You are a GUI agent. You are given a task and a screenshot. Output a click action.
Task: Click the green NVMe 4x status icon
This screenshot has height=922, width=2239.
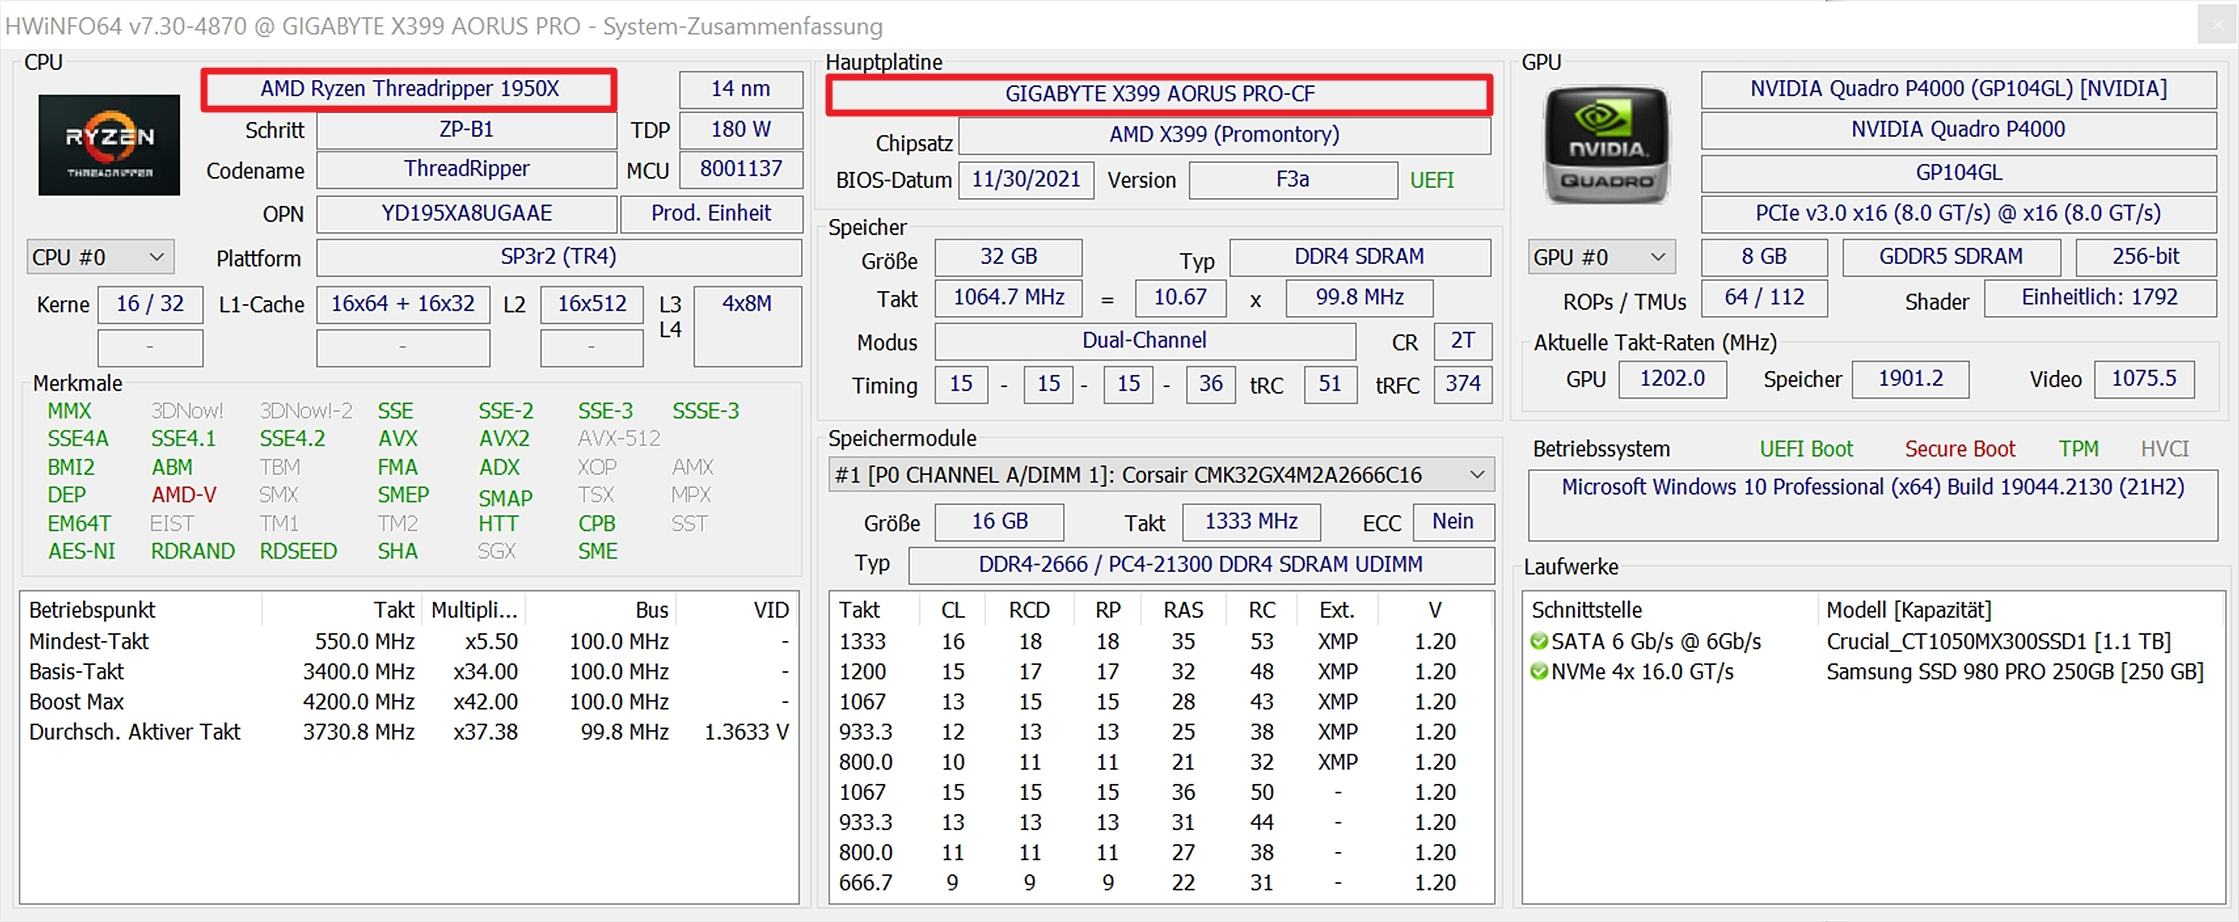pos(1539,672)
